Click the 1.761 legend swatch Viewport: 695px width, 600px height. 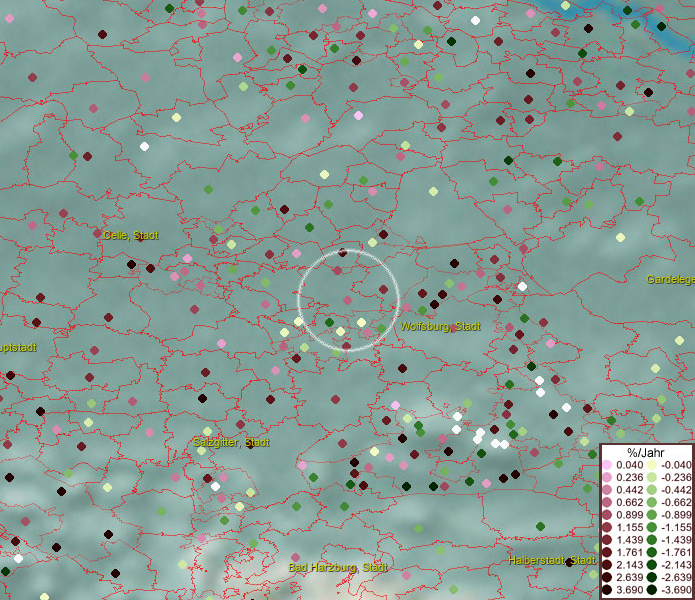pos(607,552)
